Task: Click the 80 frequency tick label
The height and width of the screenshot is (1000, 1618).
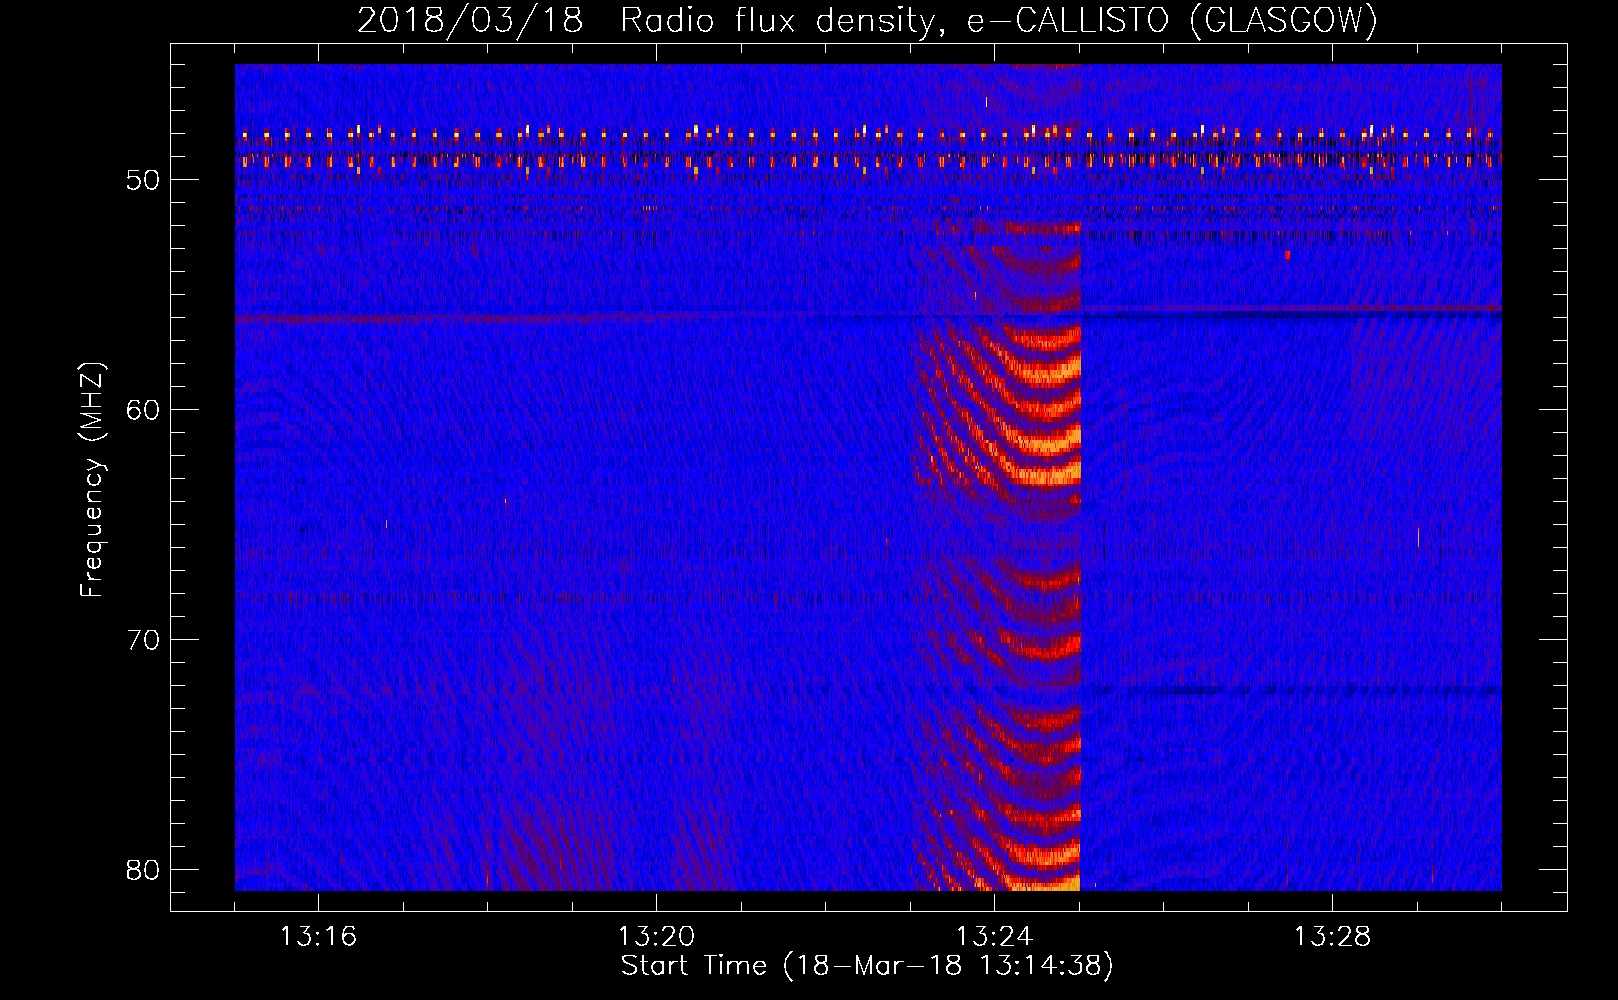Action: [x=143, y=870]
